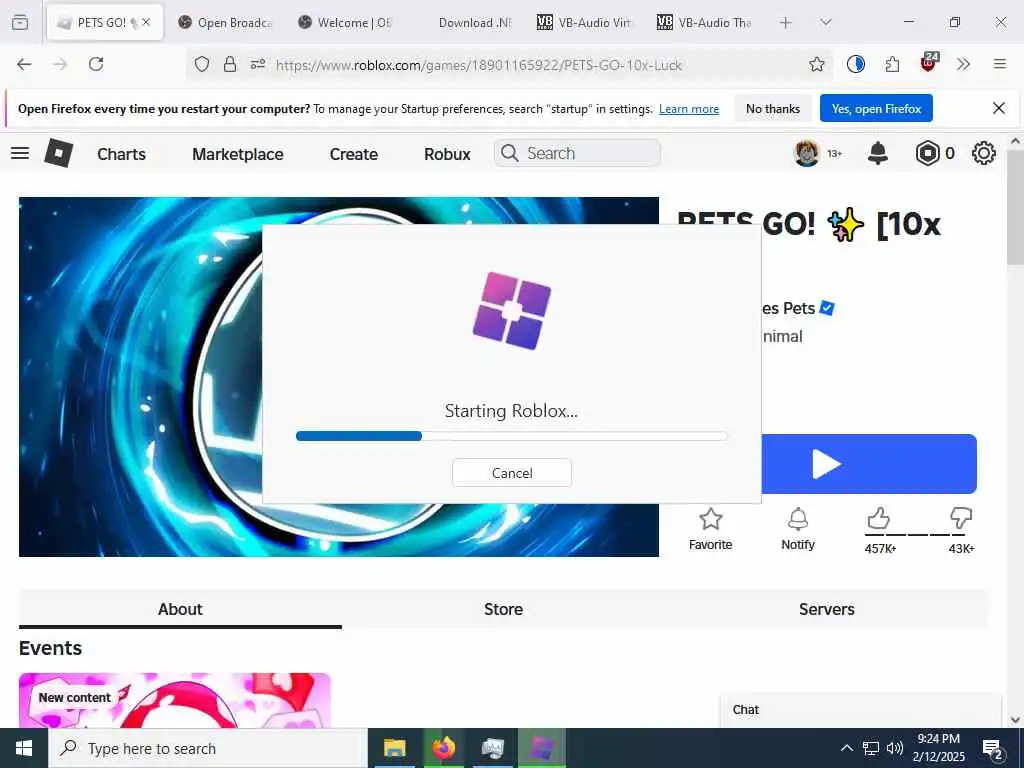1024x768 pixels.
Task: Select the Windows taskbar search box
Action: pyautogui.click(x=208, y=748)
